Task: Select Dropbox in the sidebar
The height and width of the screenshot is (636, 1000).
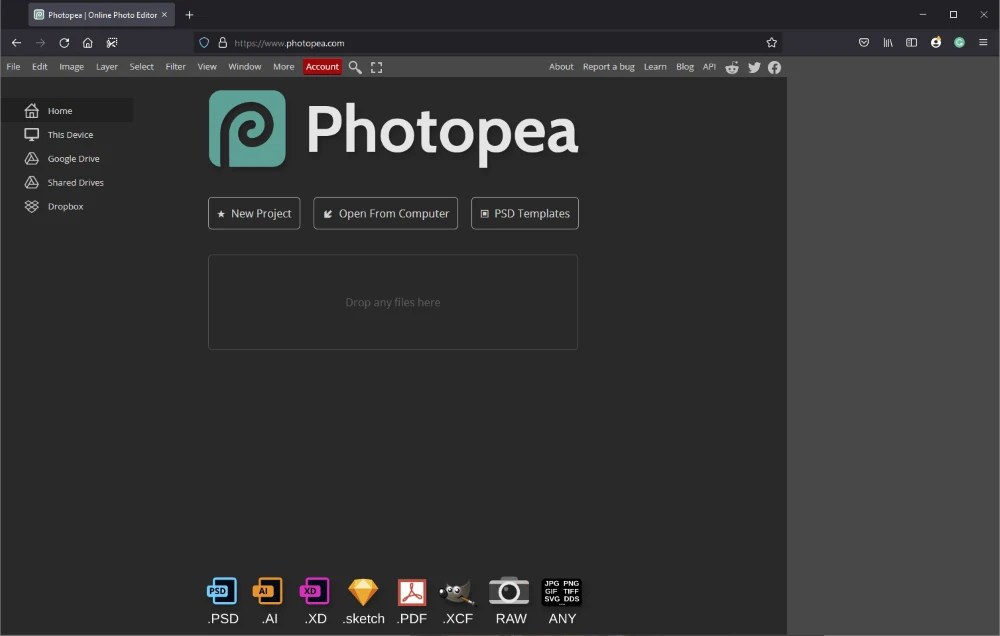Action: pyautogui.click(x=66, y=206)
